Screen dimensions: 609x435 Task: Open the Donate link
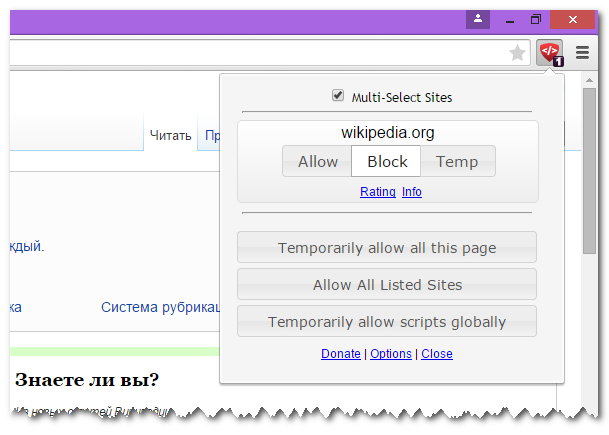pos(341,353)
